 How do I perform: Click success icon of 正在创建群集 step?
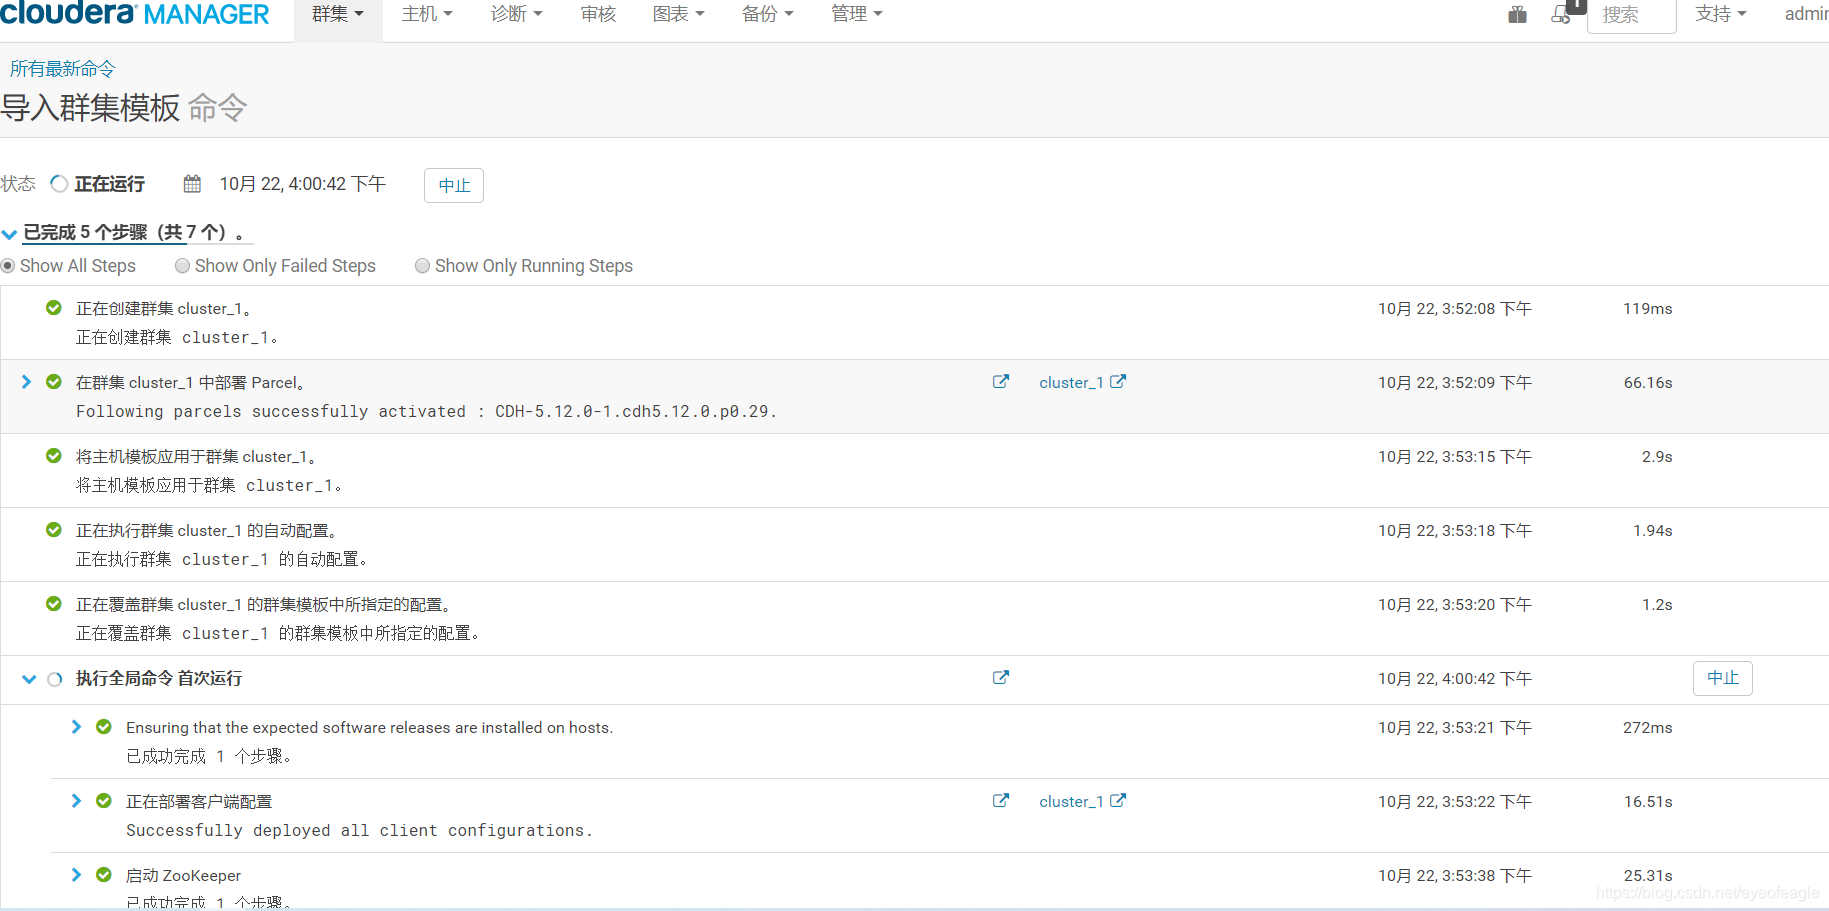tap(54, 308)
